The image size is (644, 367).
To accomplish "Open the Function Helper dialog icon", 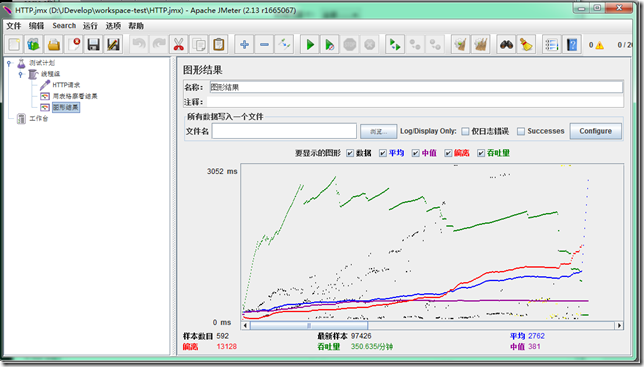I will point(552,44).
